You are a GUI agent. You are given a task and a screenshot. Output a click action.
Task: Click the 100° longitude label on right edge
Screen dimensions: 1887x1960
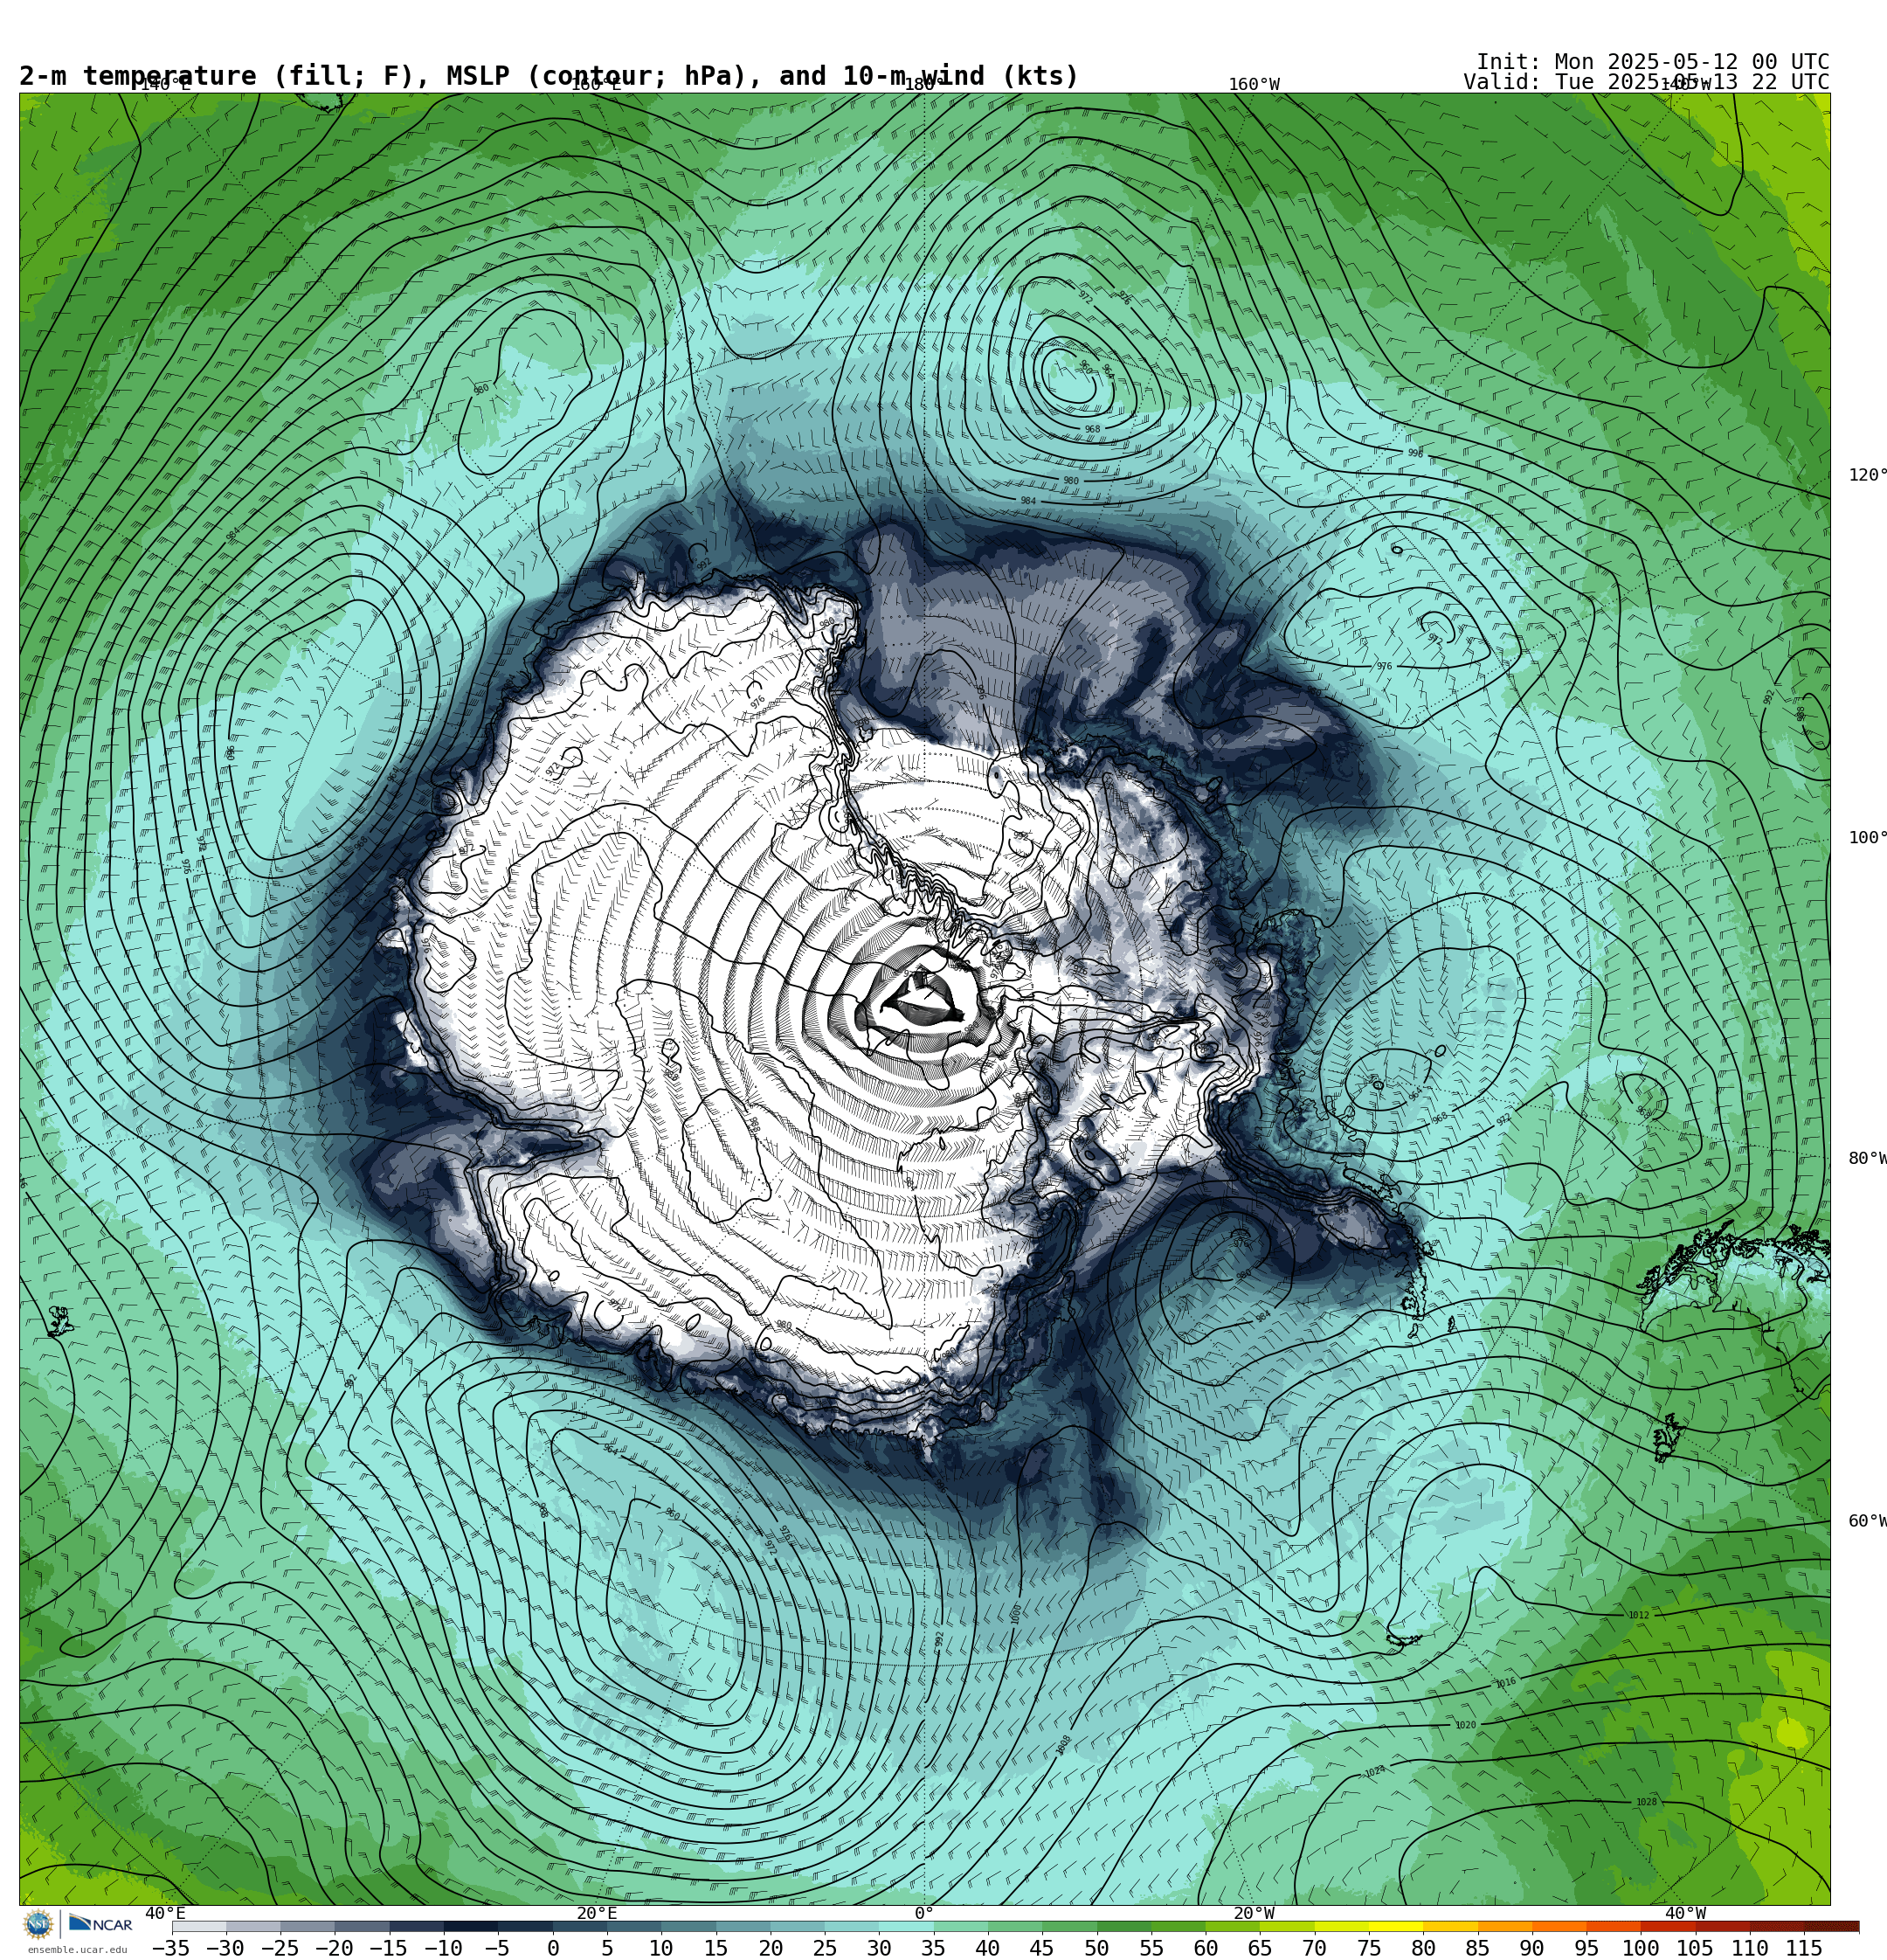(1866, 837)
